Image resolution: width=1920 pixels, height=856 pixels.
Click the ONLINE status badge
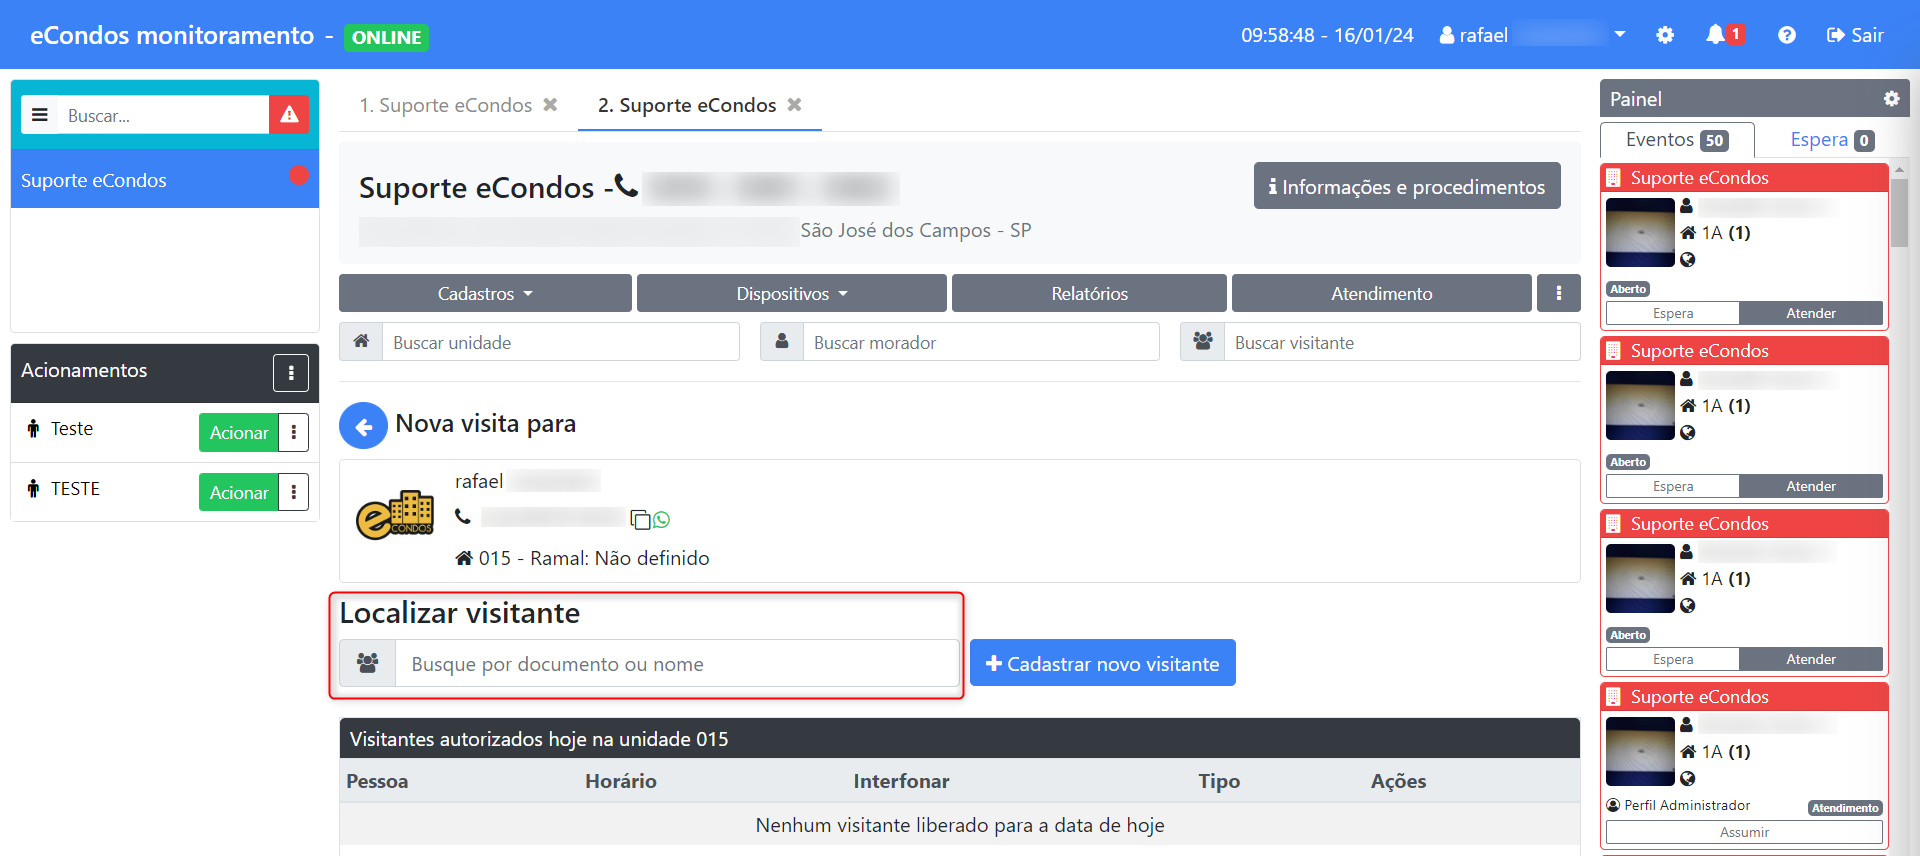(x=386, y=37)
